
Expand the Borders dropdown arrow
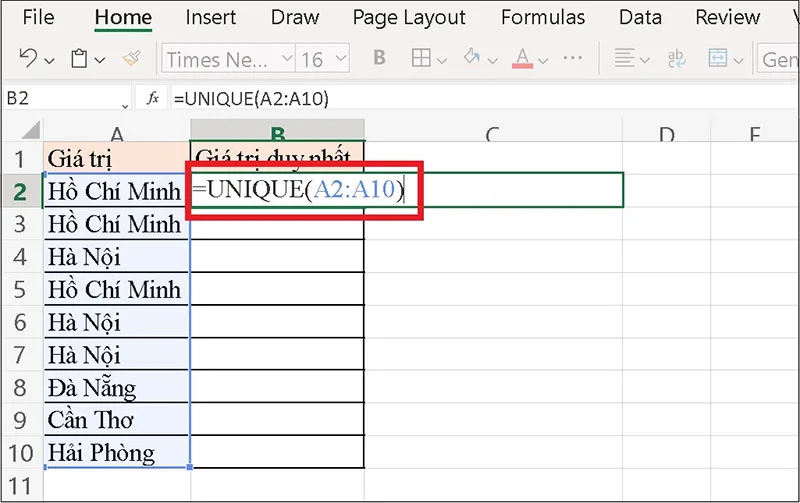click(442, 61)
